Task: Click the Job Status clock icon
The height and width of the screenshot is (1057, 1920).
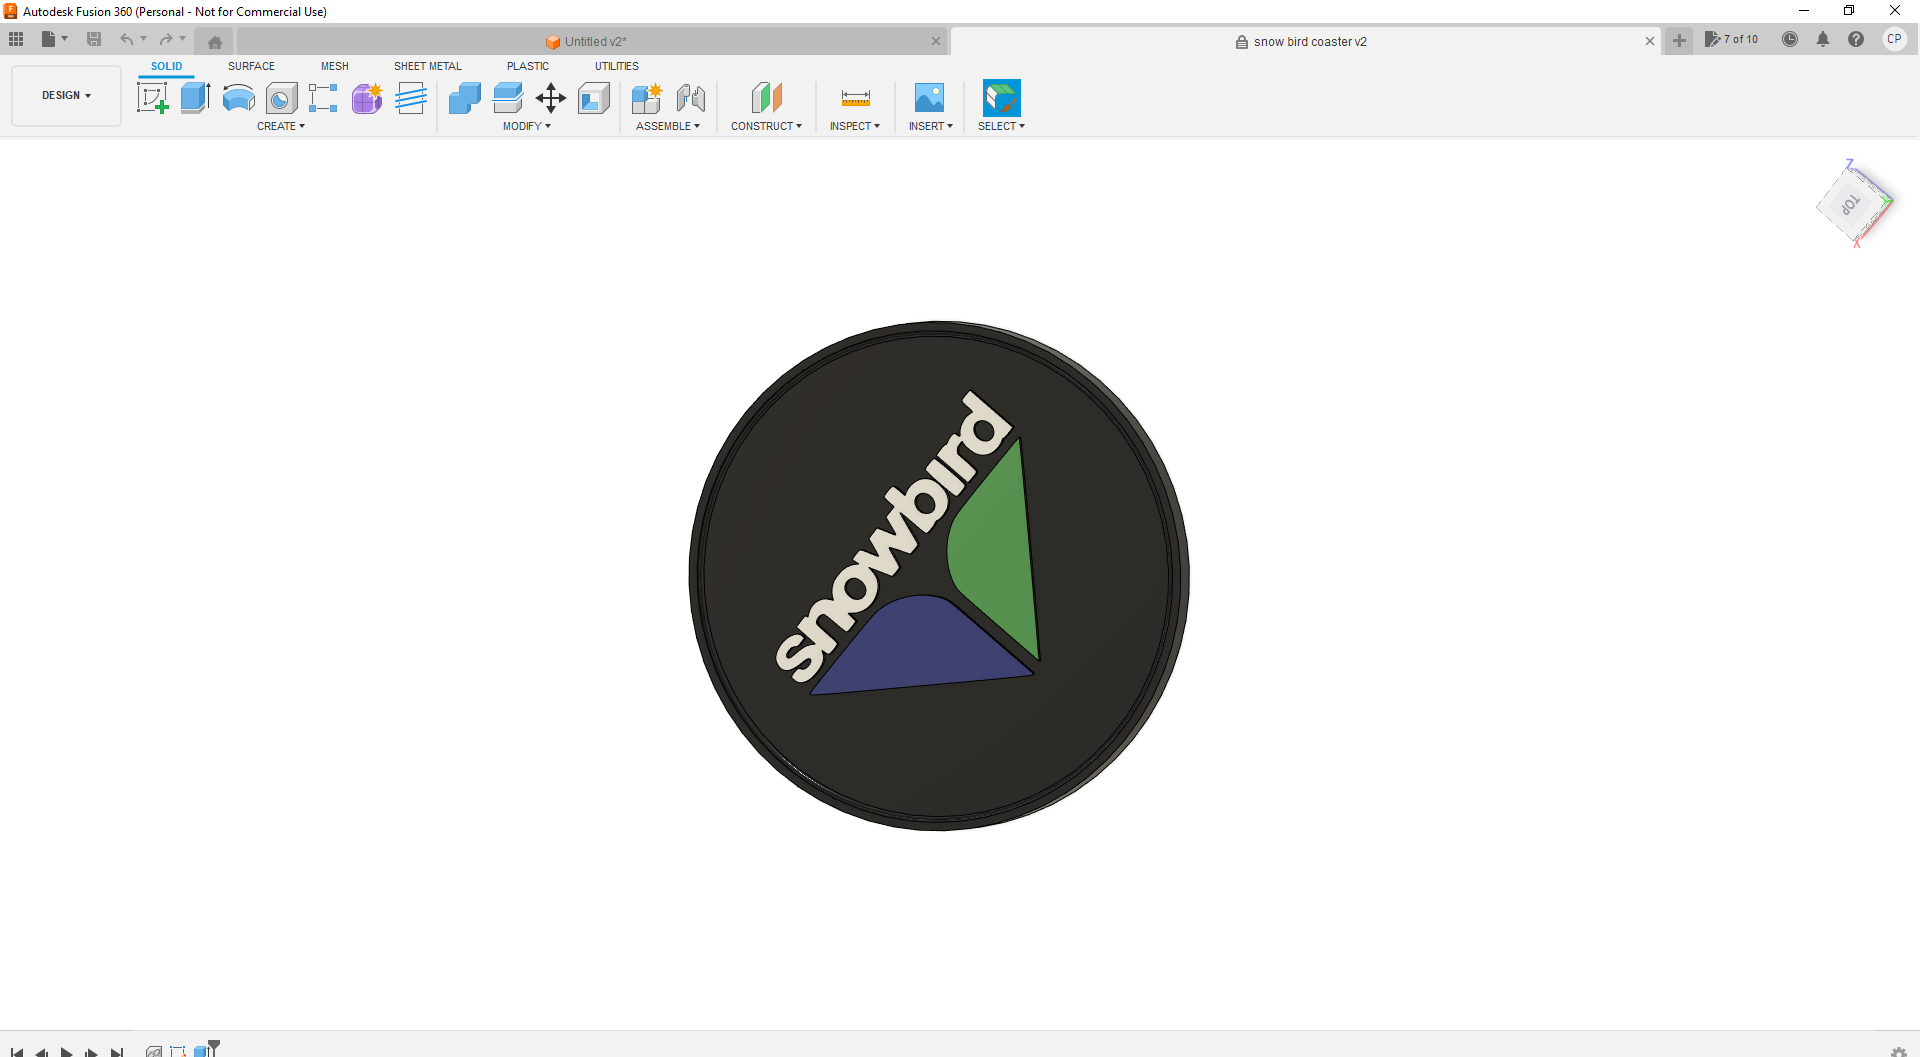Action: [x=1790, y=40]
